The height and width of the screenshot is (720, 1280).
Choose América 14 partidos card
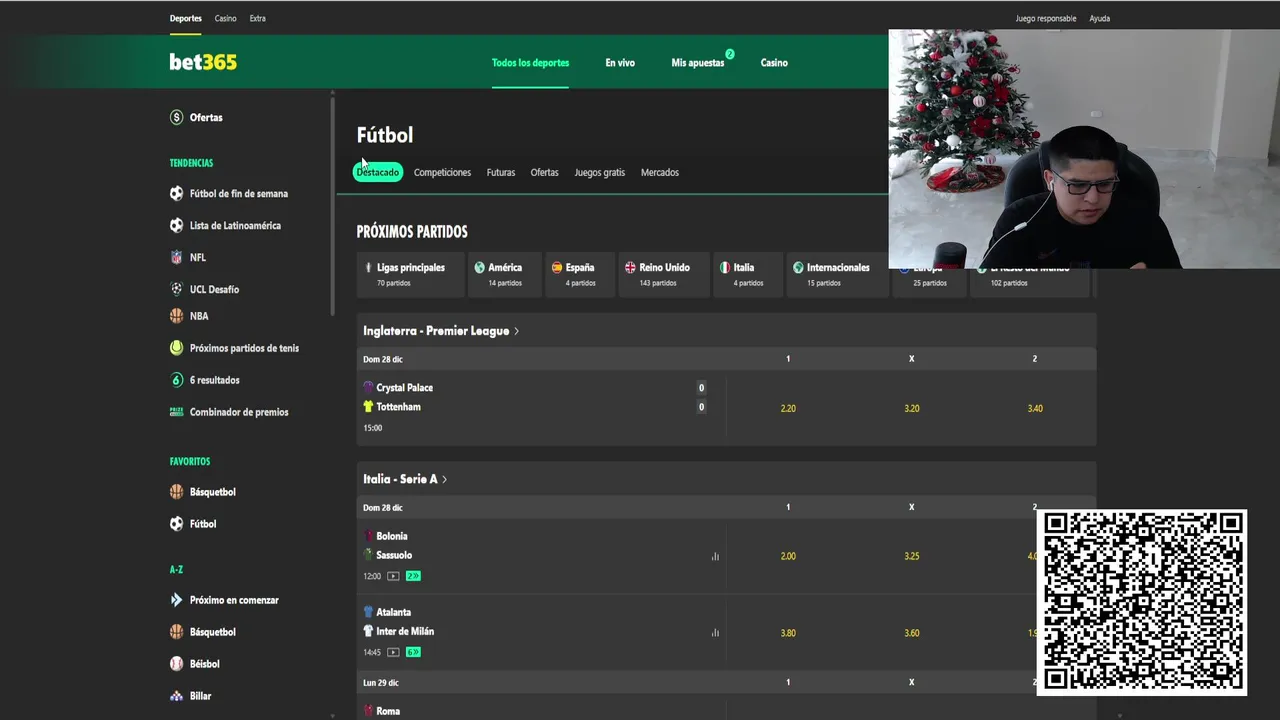[x=504, y=274]
